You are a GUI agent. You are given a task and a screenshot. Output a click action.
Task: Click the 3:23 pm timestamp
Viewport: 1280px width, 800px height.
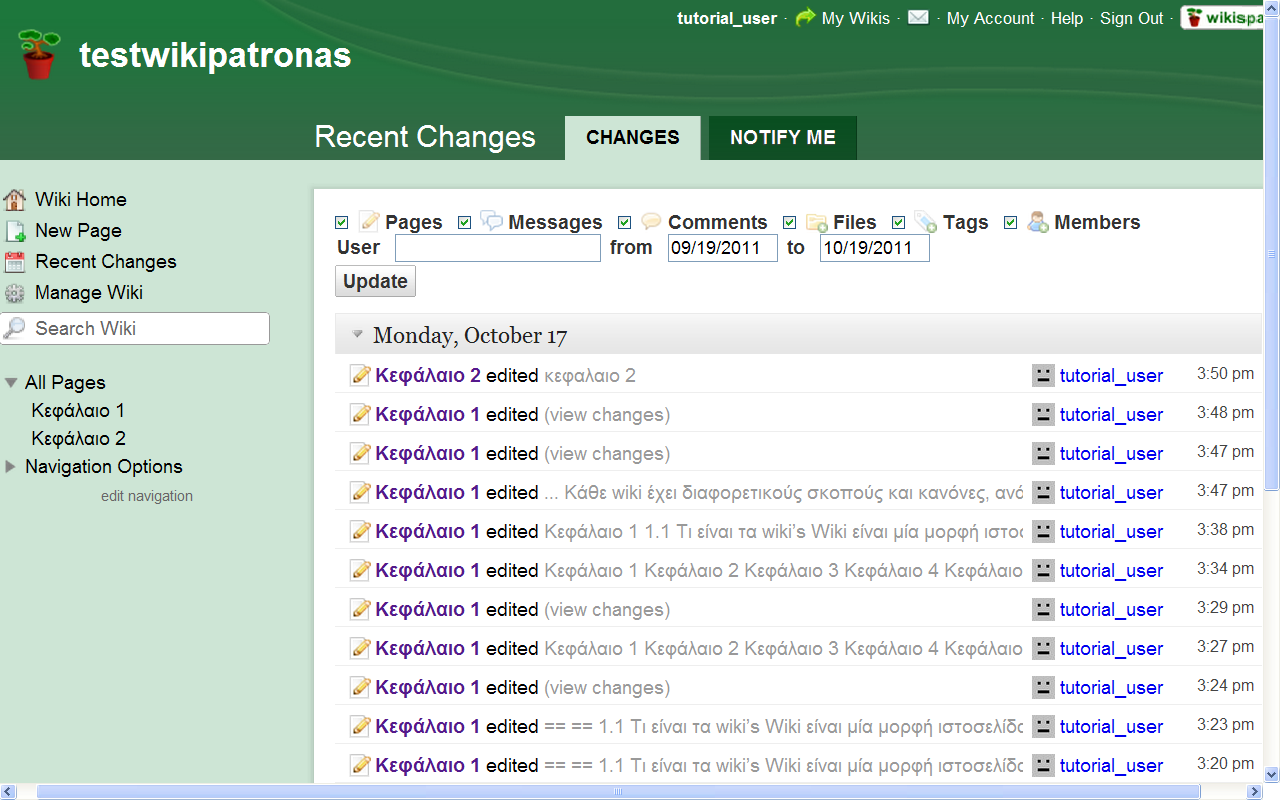1225,725
